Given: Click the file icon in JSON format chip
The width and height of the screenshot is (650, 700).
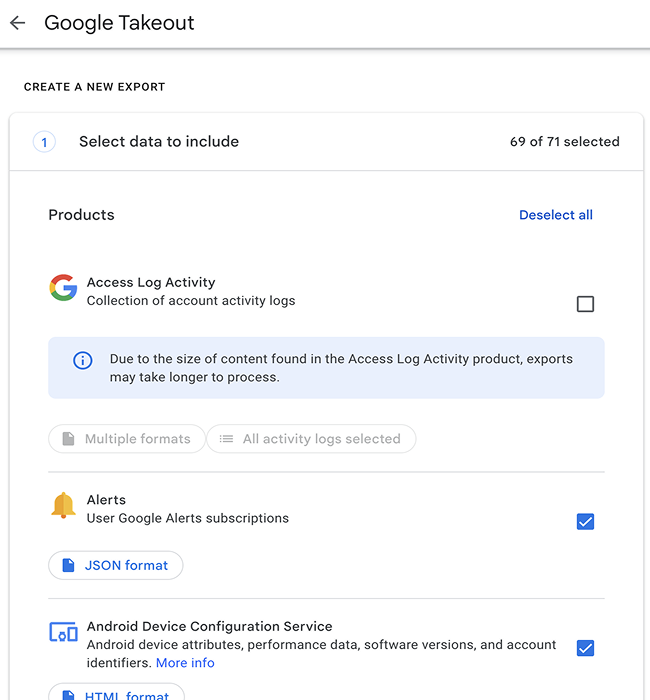Looking at the screenshot, I should [68, 565].
